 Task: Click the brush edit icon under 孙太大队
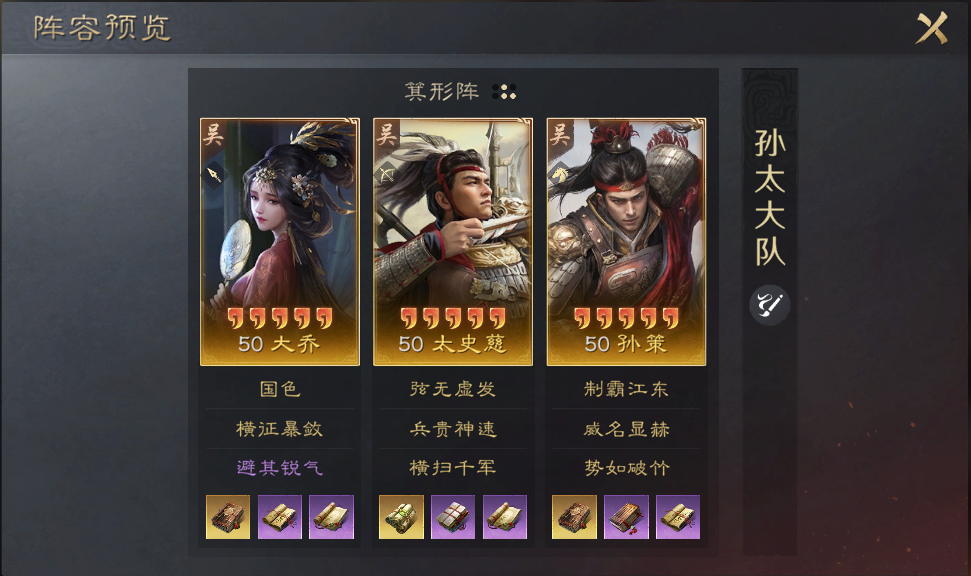tap(770, 305)
